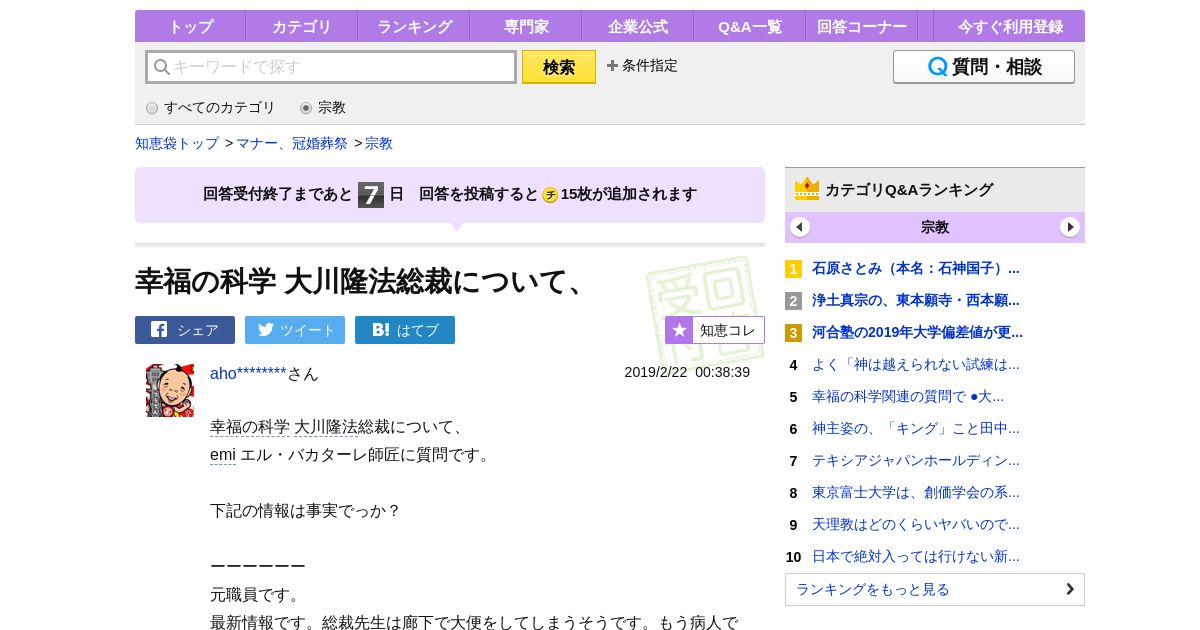Expand ランキングをもっと見る

pyautogui.click(x=935, y=589)
